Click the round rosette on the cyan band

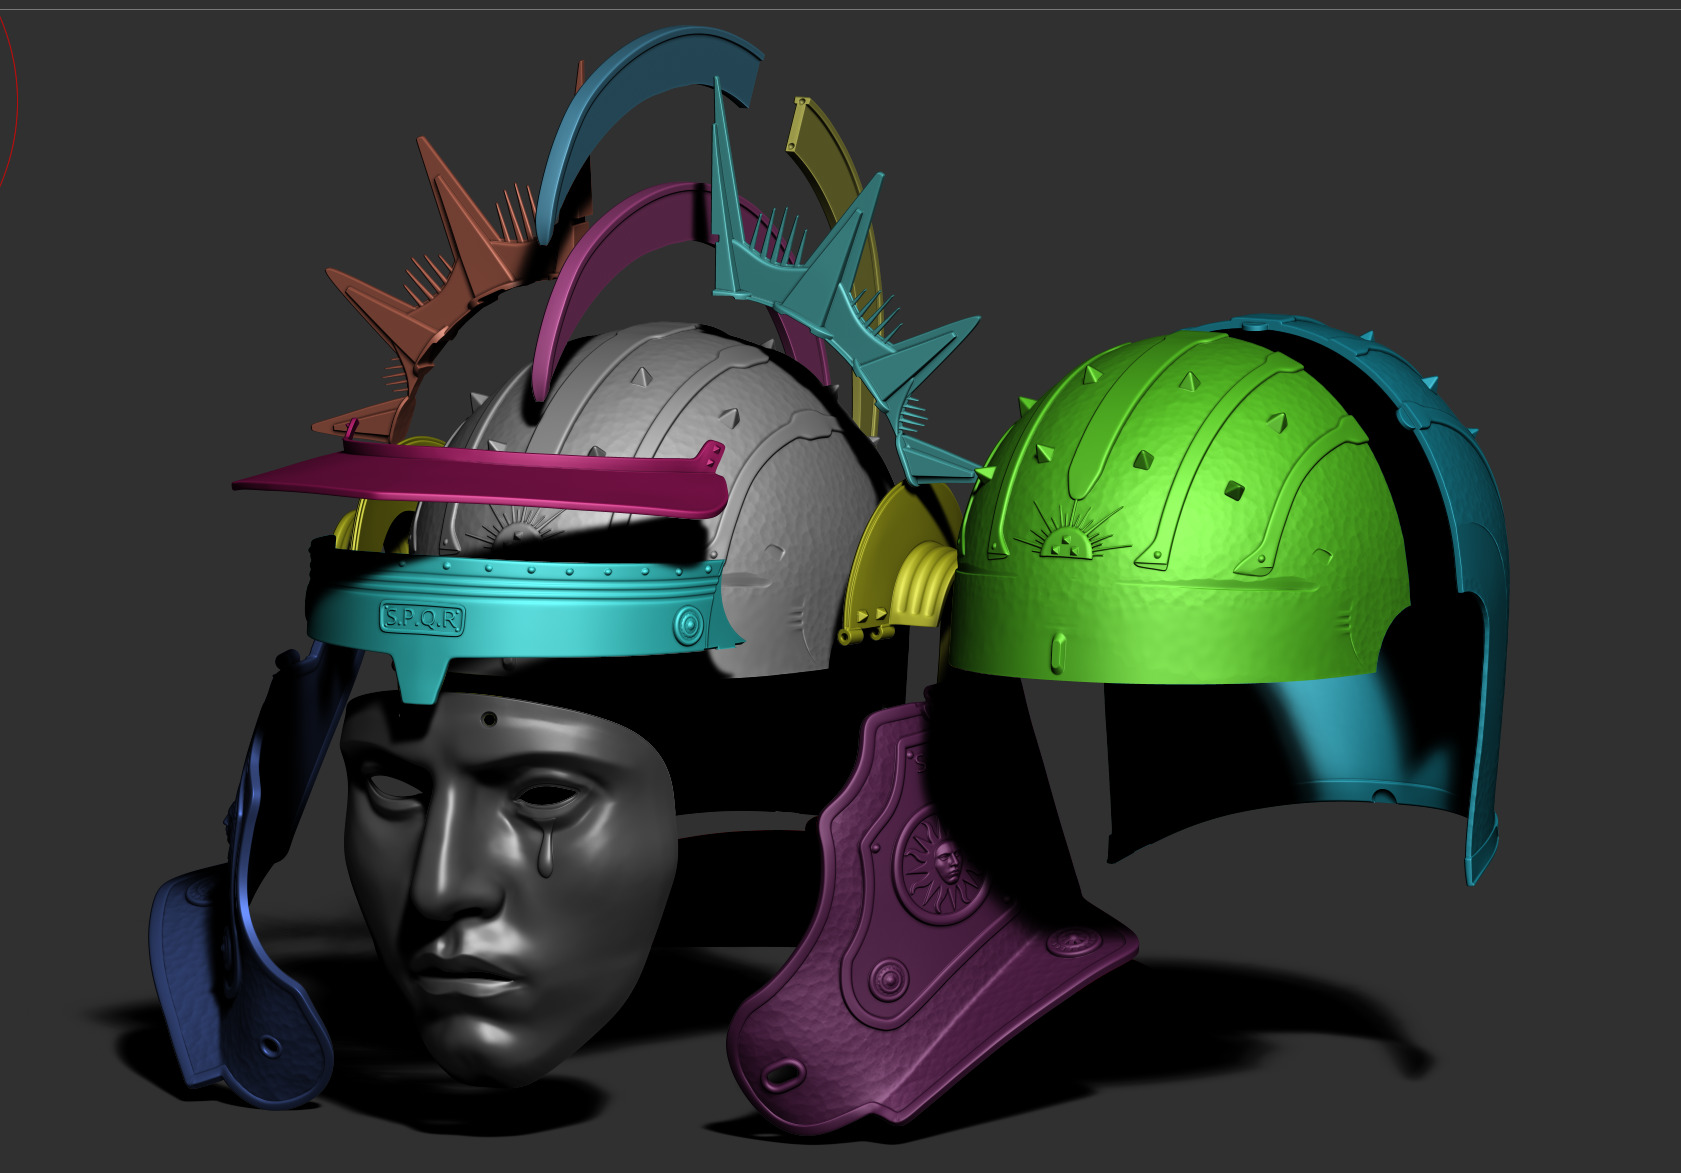(689, 626)
